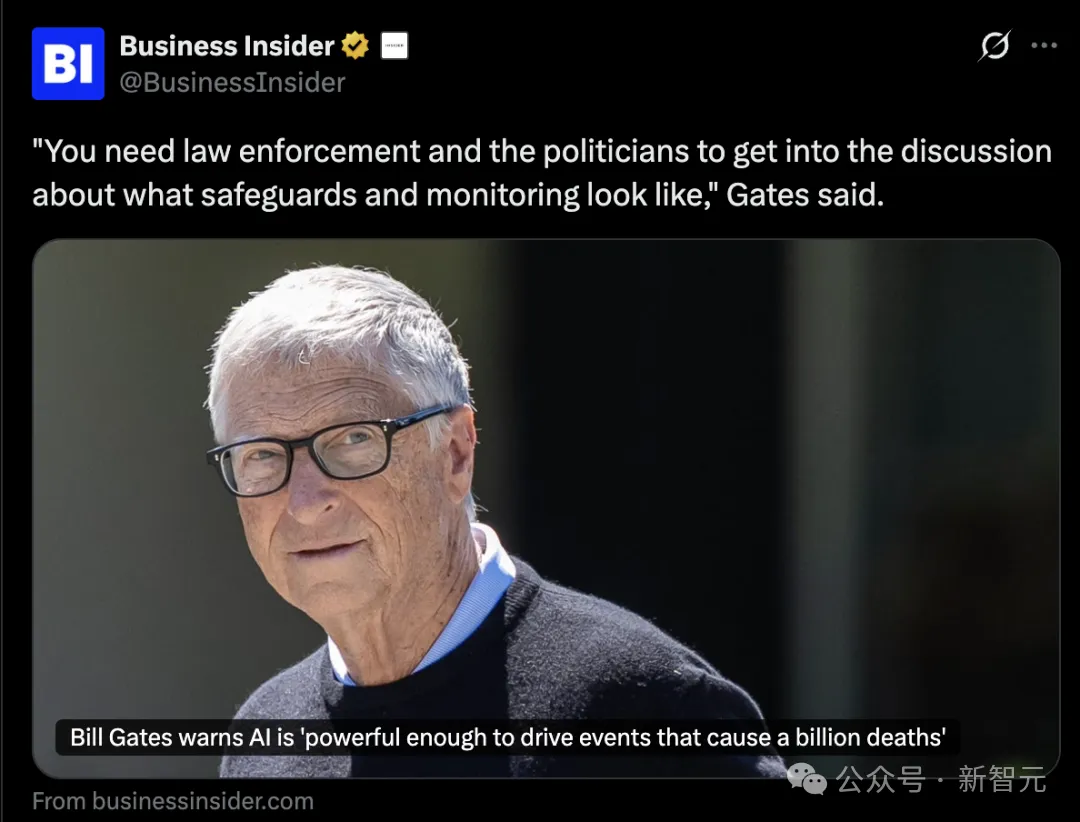Click the 公众号 watermark text
The image size is (1080, 822).
(x=881, y=779)
